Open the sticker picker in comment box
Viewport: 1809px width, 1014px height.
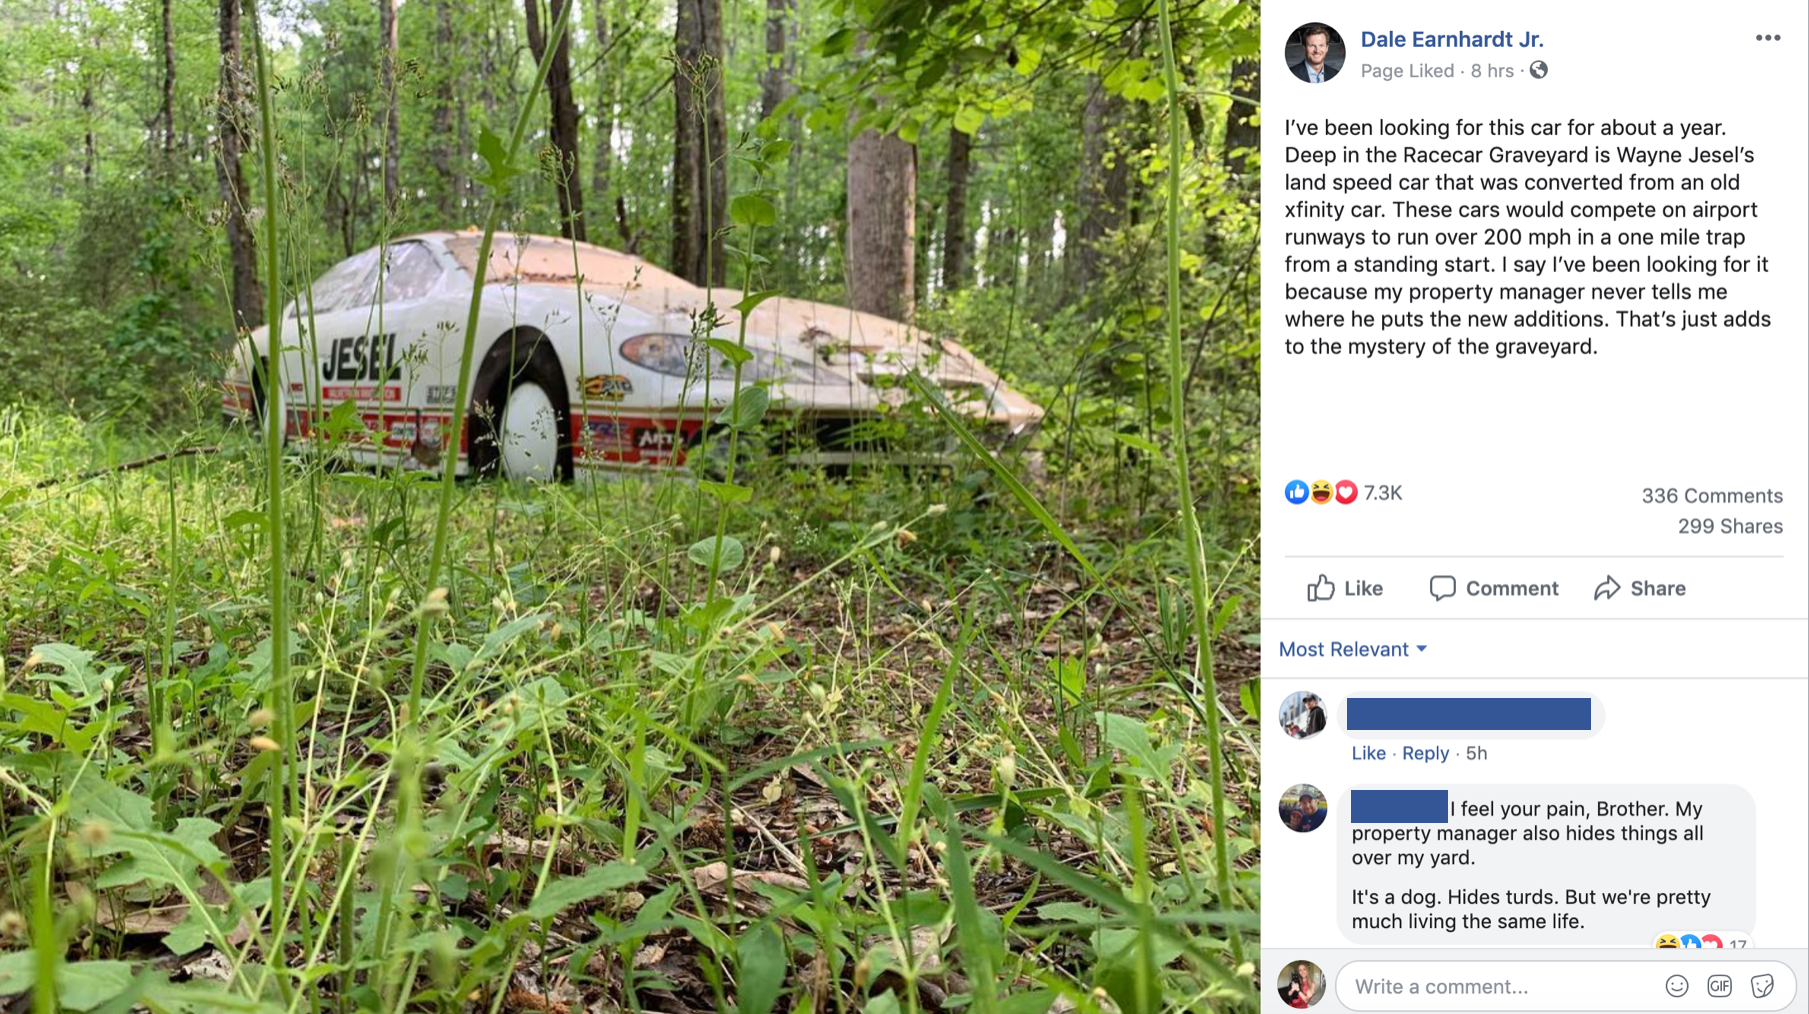[1762, 986]
